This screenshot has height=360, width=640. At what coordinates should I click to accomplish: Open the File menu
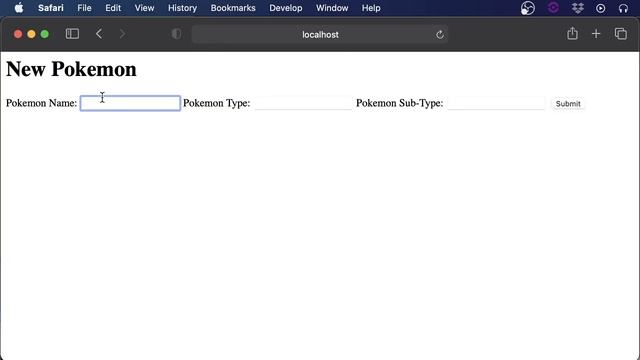[x=84, y=8]
